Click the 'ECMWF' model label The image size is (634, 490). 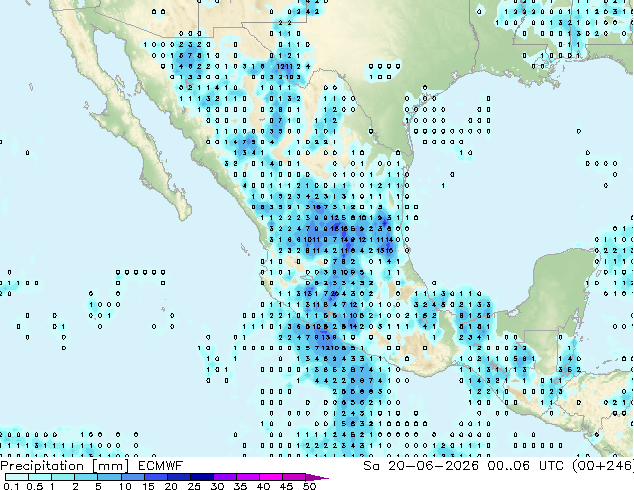pyautogui.click(x=161, y=466)
